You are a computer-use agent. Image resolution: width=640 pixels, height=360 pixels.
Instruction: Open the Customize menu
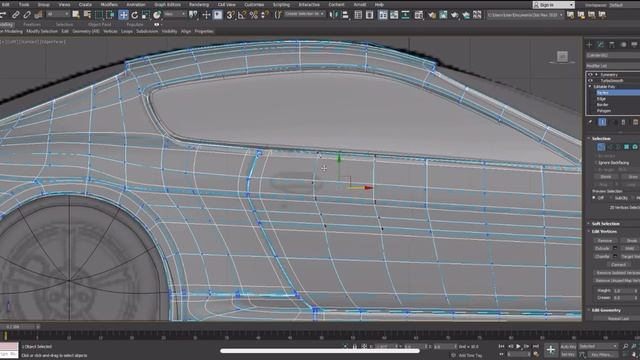click(254, 4)
